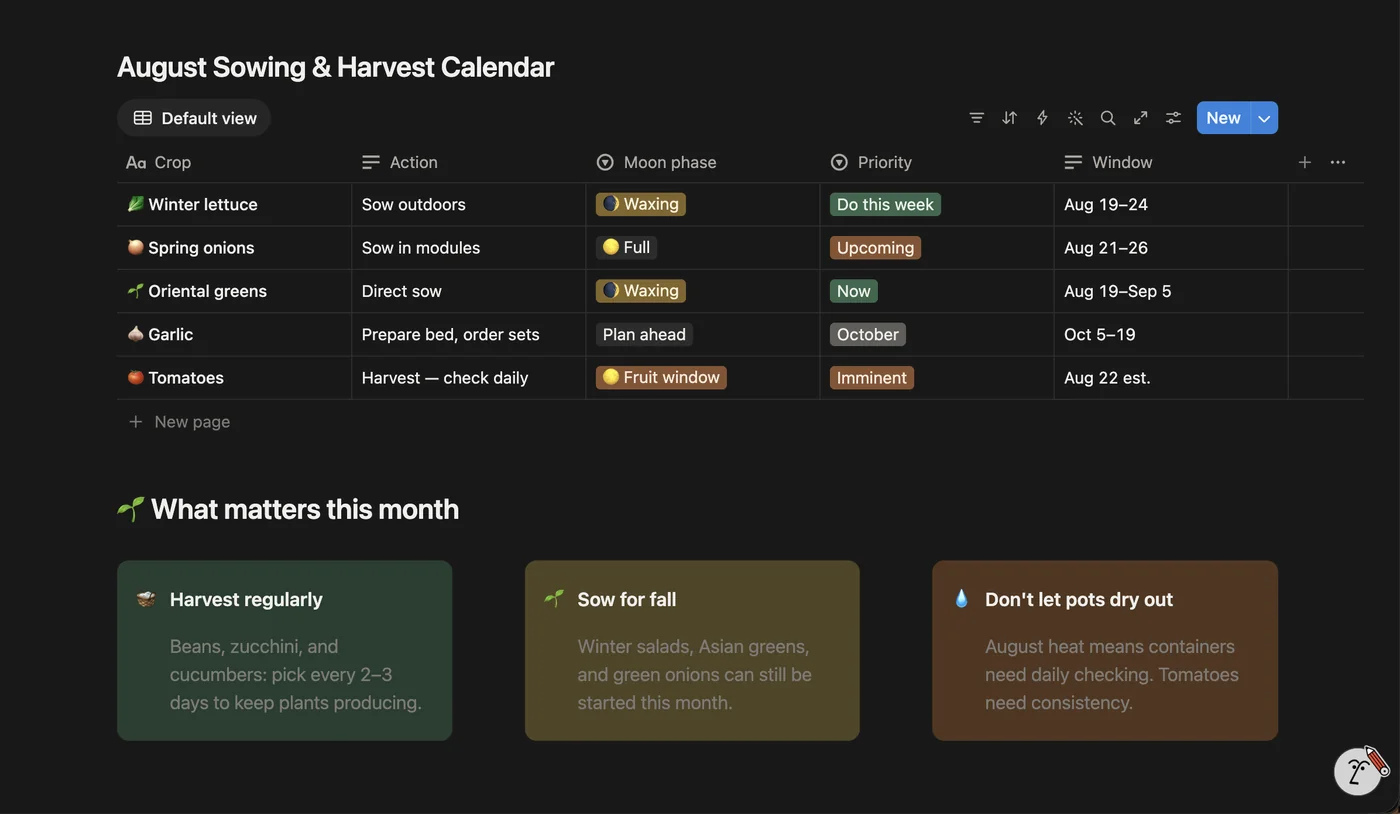Viewport: 1400px width, 814px height.
Task: Open Priority column header menu
Action: coord(936,162)
